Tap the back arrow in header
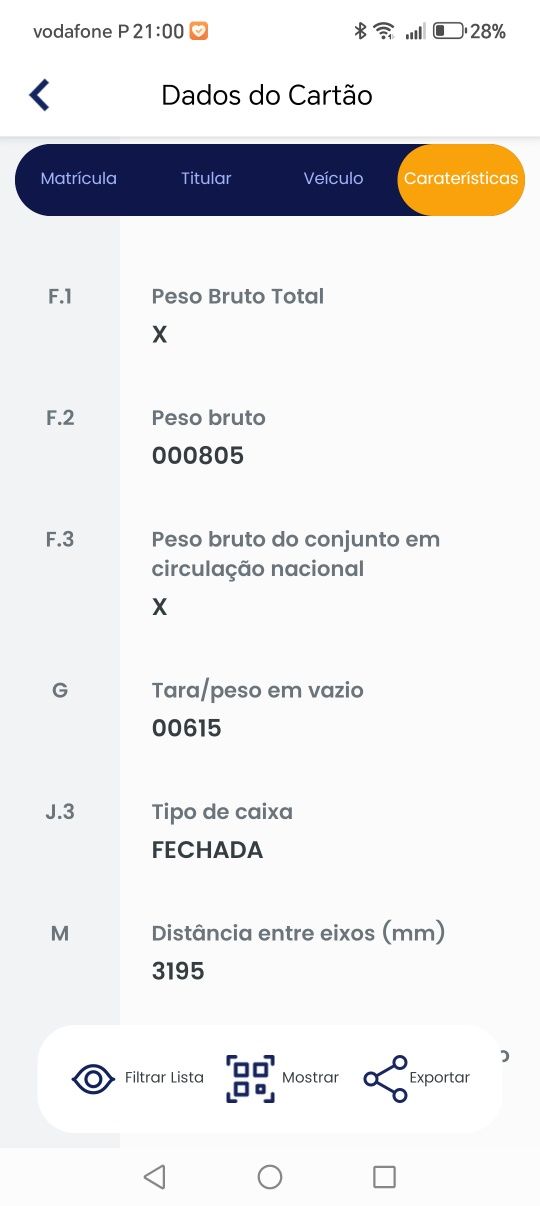 (x=39, y=95)
